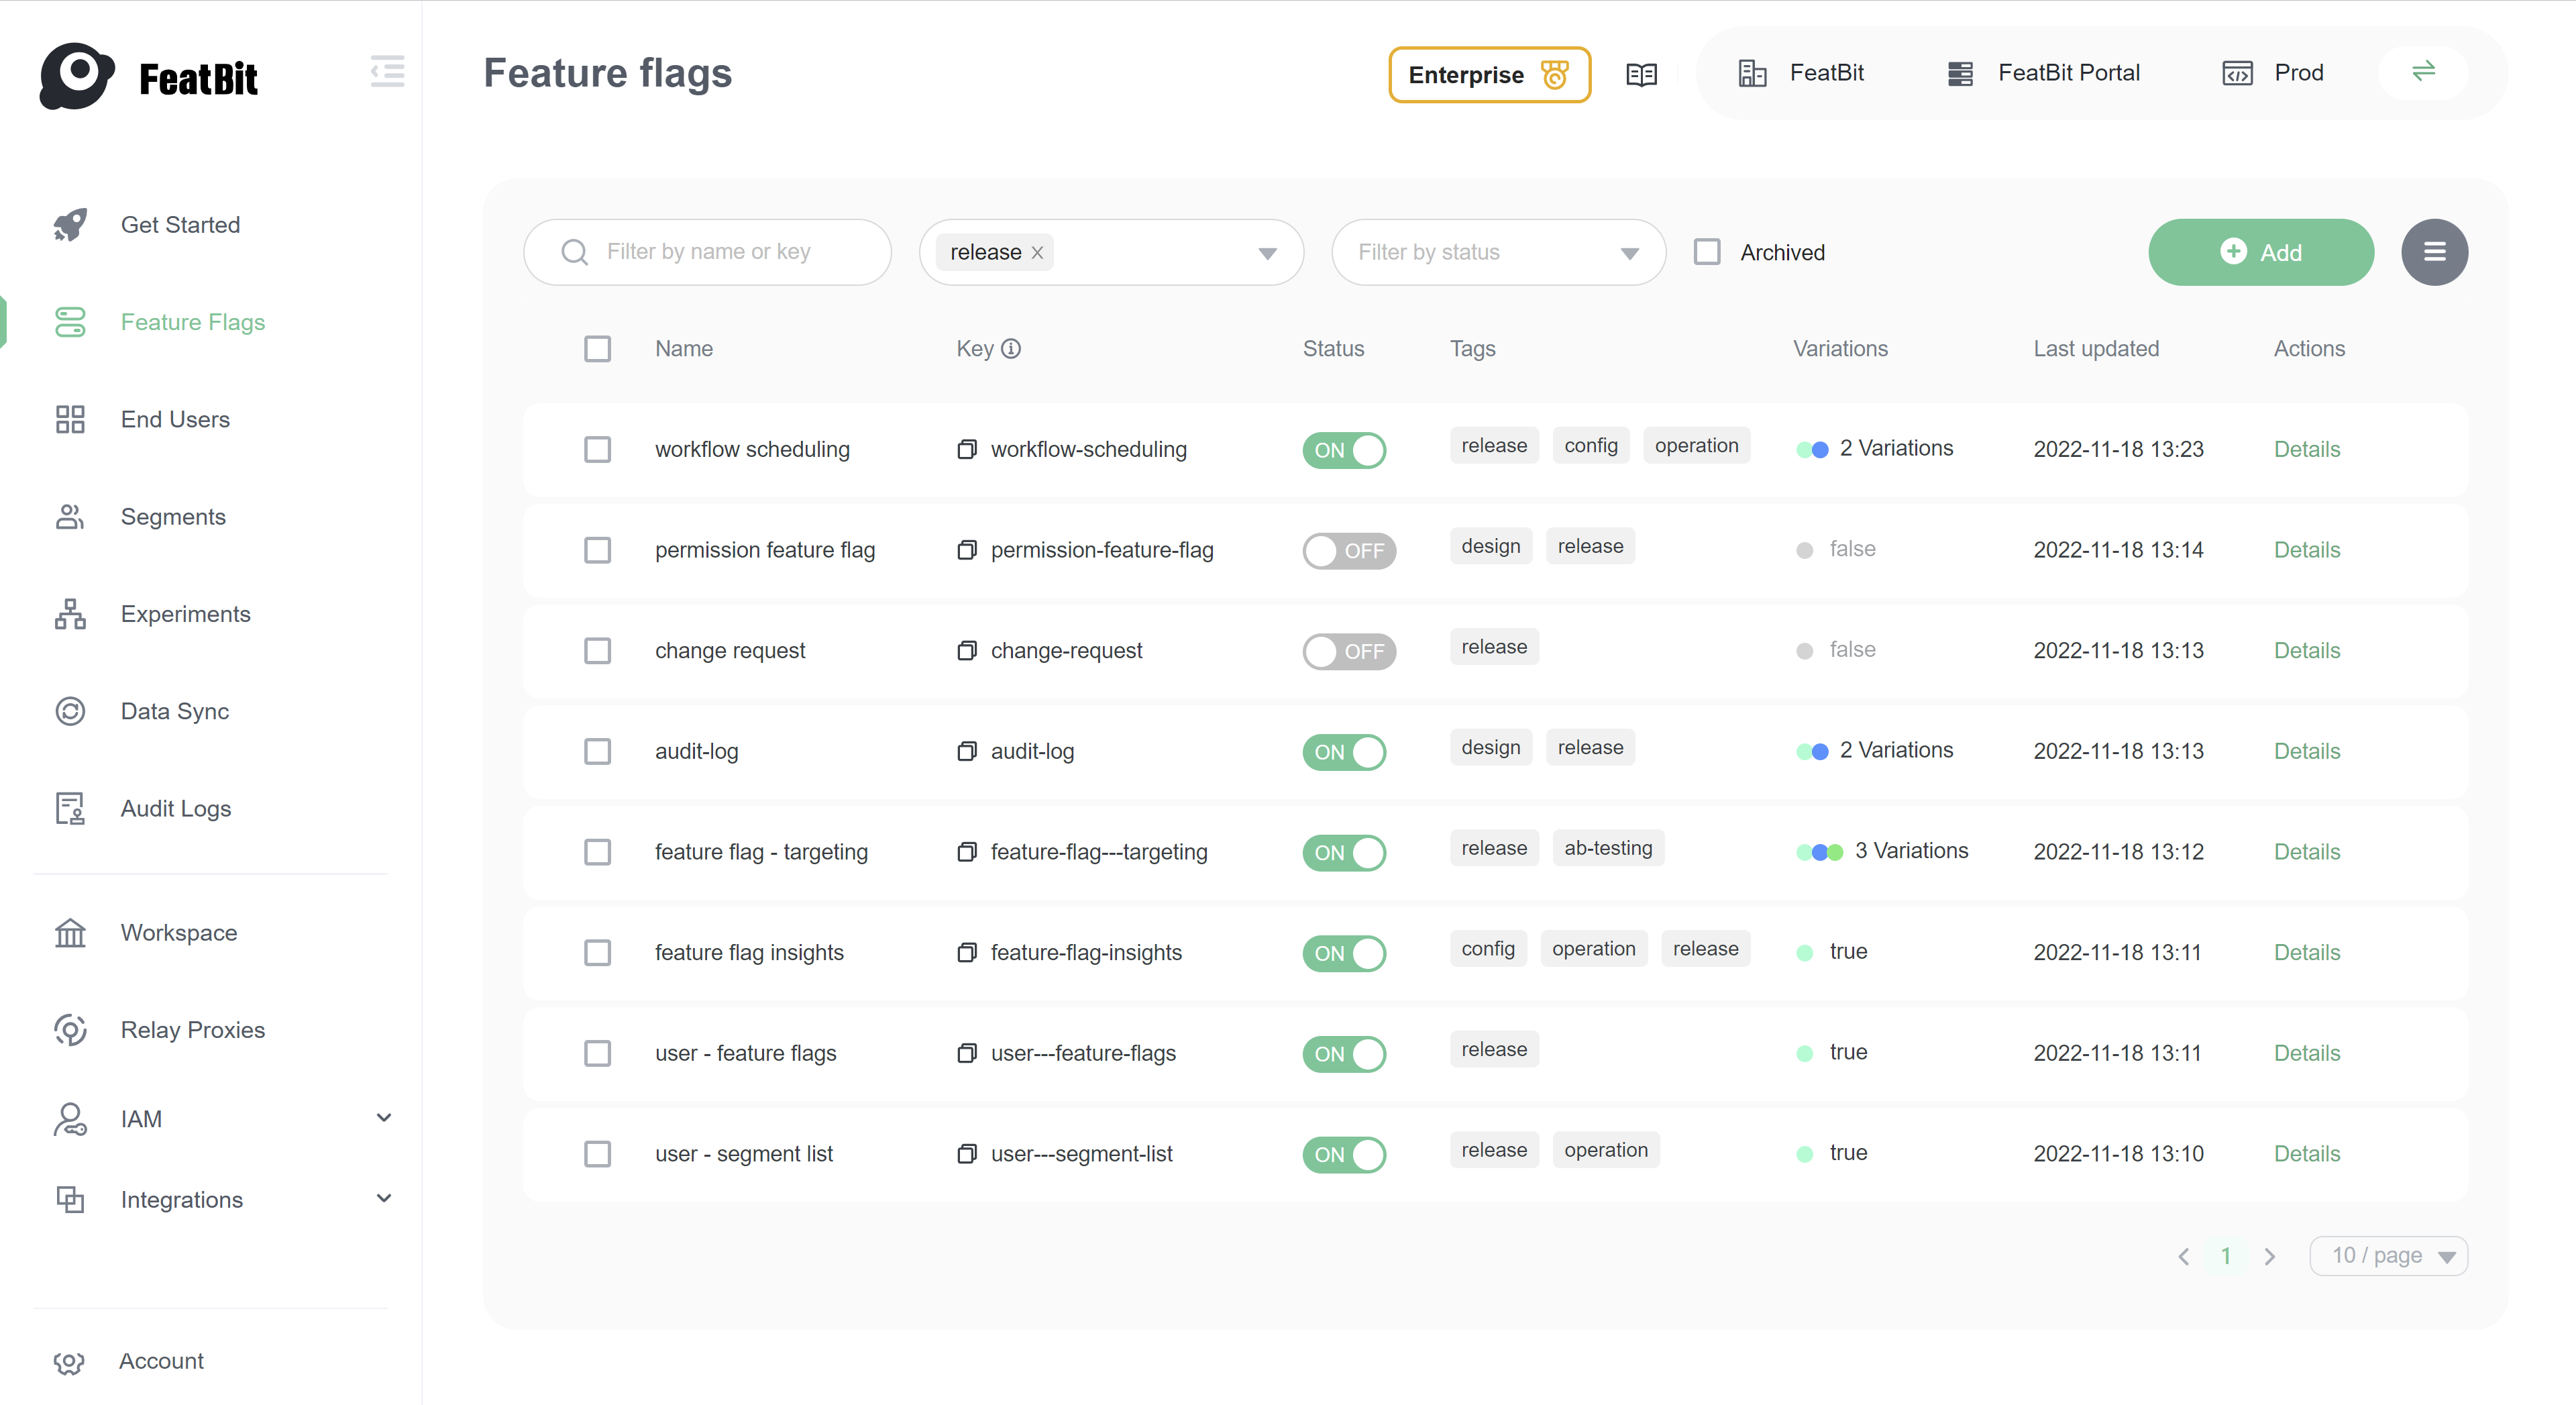
Task: Turn off workflow scheduling flag
Action: coord(1344,450)
